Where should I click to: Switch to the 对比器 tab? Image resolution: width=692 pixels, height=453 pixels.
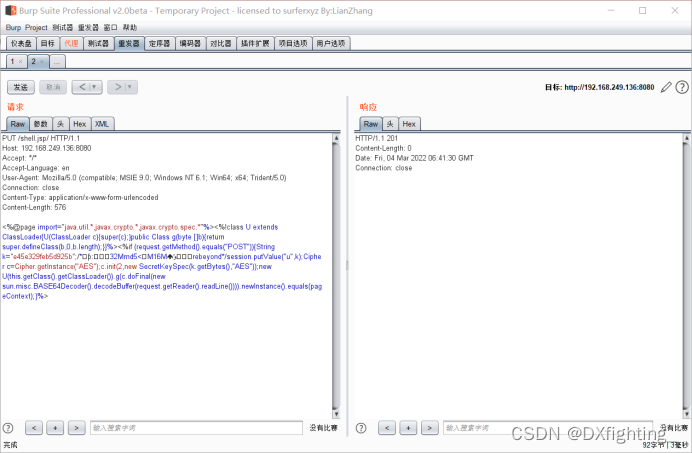(x=221, y=43)
